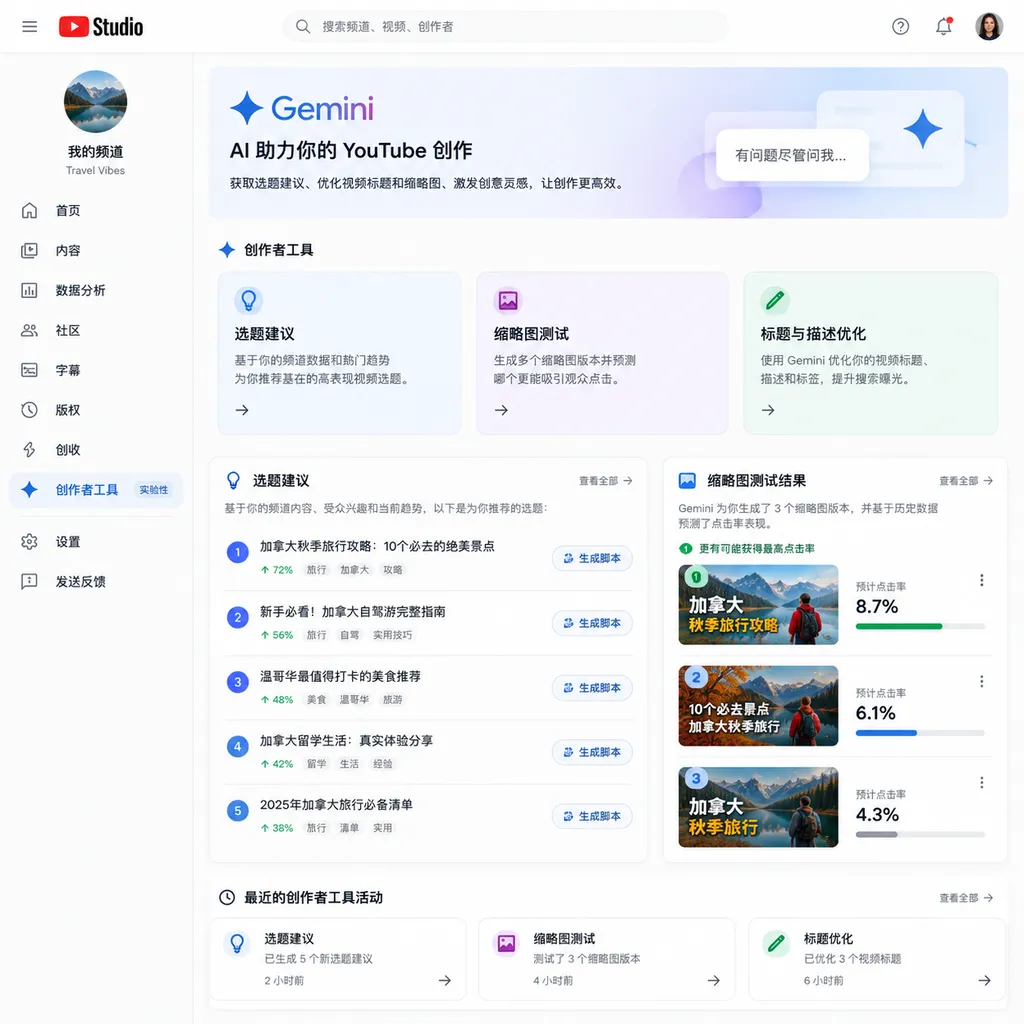The width and height of the screenshot is (1024, 1024).
Task: Click the 实验性 badge in sidebar
Action: pyautogui.click(x=153, y=490)
